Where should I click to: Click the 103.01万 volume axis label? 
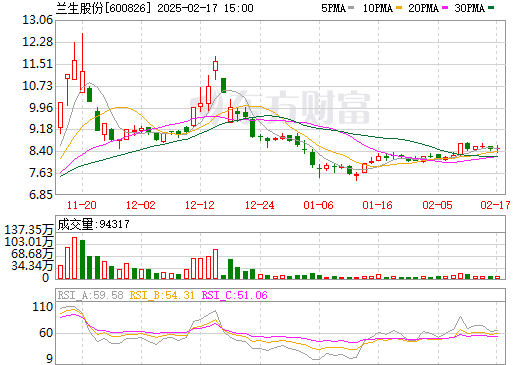click(x=29, y=242)
